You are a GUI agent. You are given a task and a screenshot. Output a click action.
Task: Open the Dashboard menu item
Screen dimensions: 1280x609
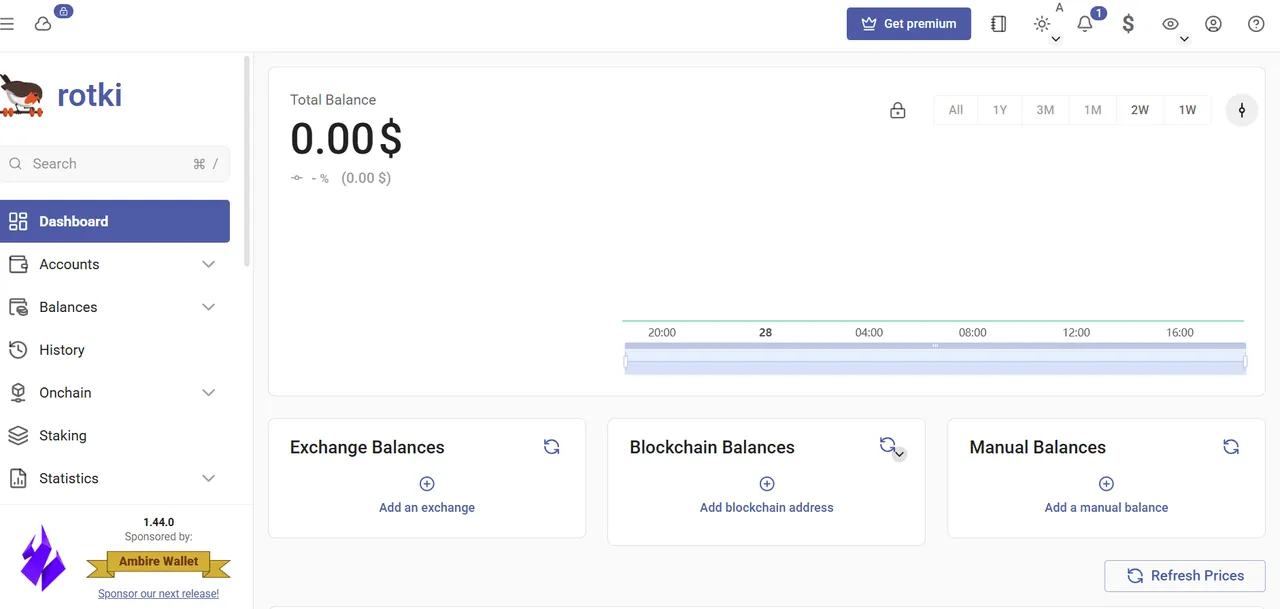pos(115,221)
